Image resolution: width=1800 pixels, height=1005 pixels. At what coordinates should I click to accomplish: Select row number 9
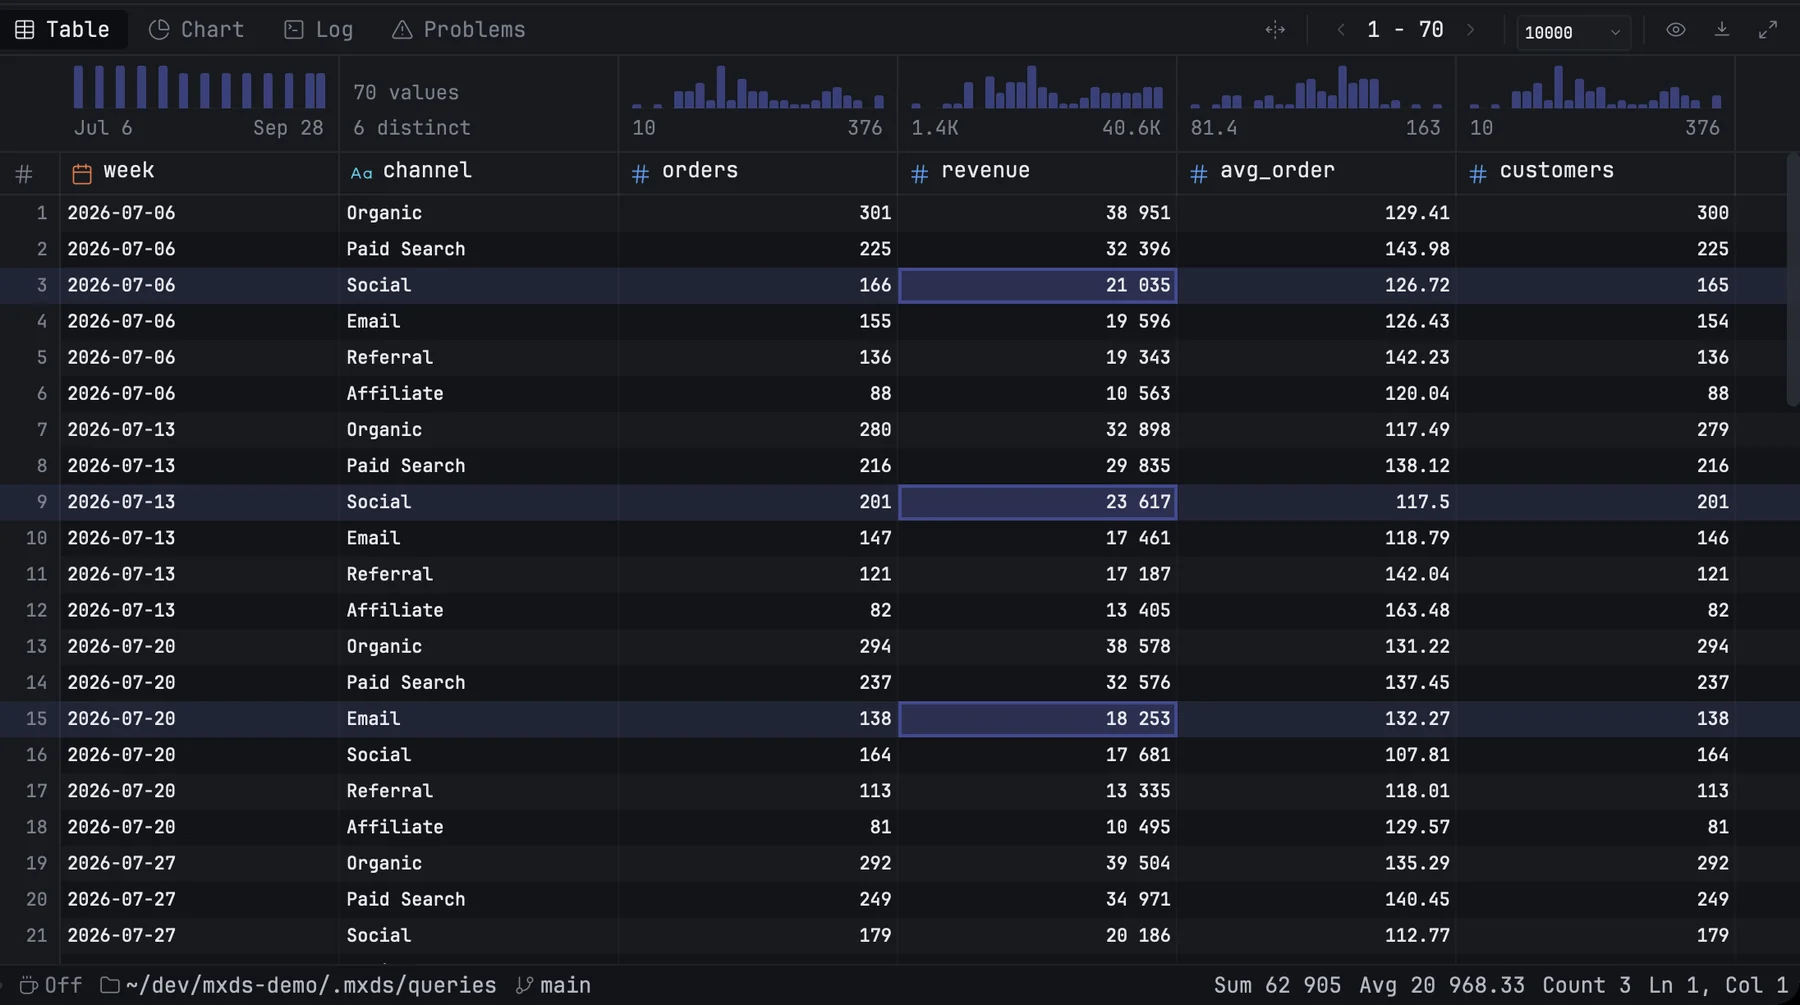click(x=30, y=502)
